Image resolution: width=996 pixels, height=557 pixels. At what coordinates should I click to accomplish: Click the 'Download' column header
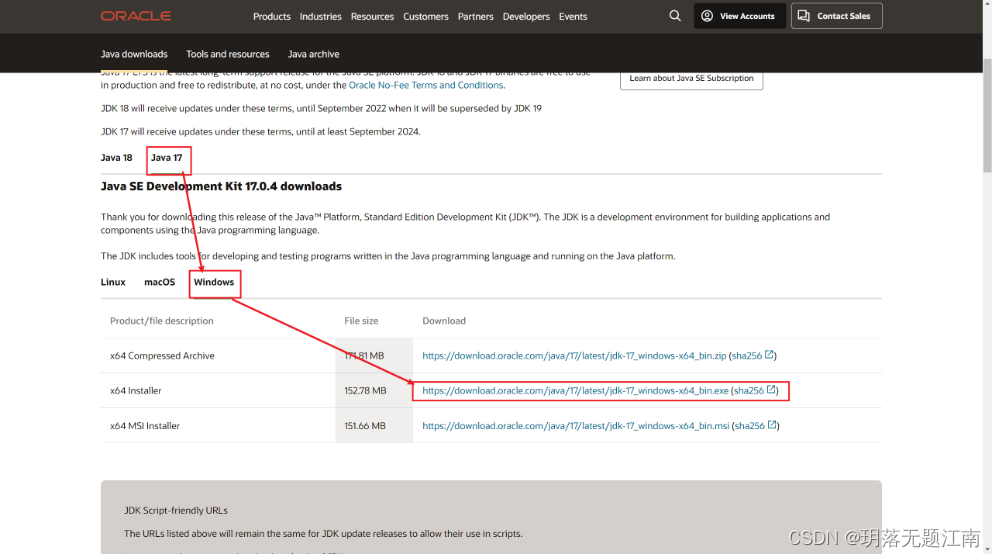tap(444, 321)
